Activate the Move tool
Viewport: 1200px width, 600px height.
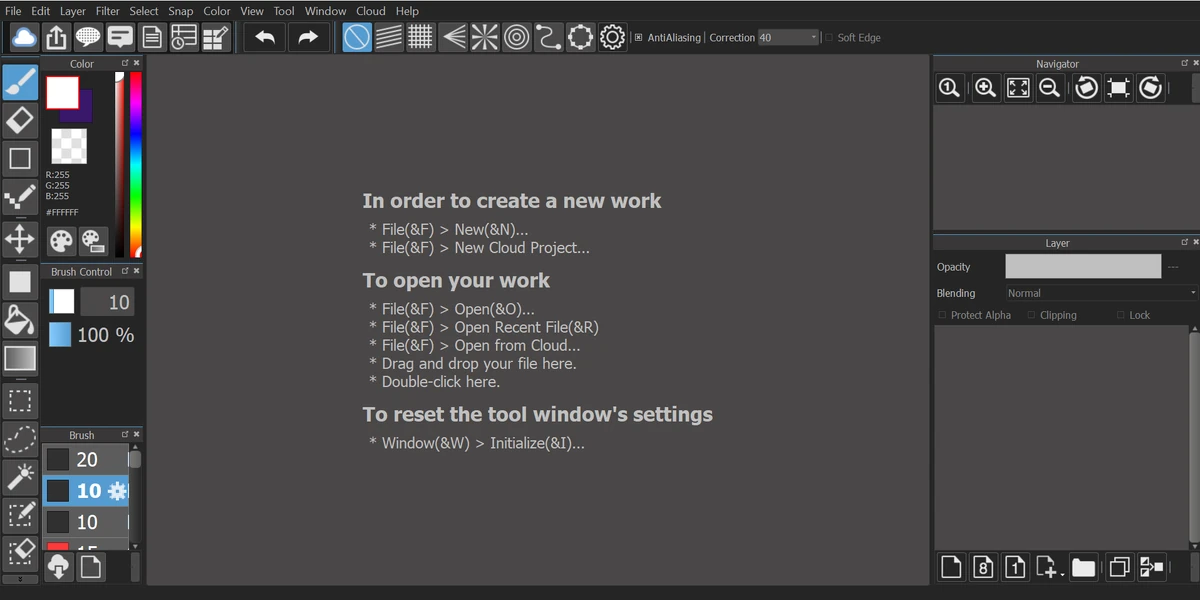pos(20,239)
